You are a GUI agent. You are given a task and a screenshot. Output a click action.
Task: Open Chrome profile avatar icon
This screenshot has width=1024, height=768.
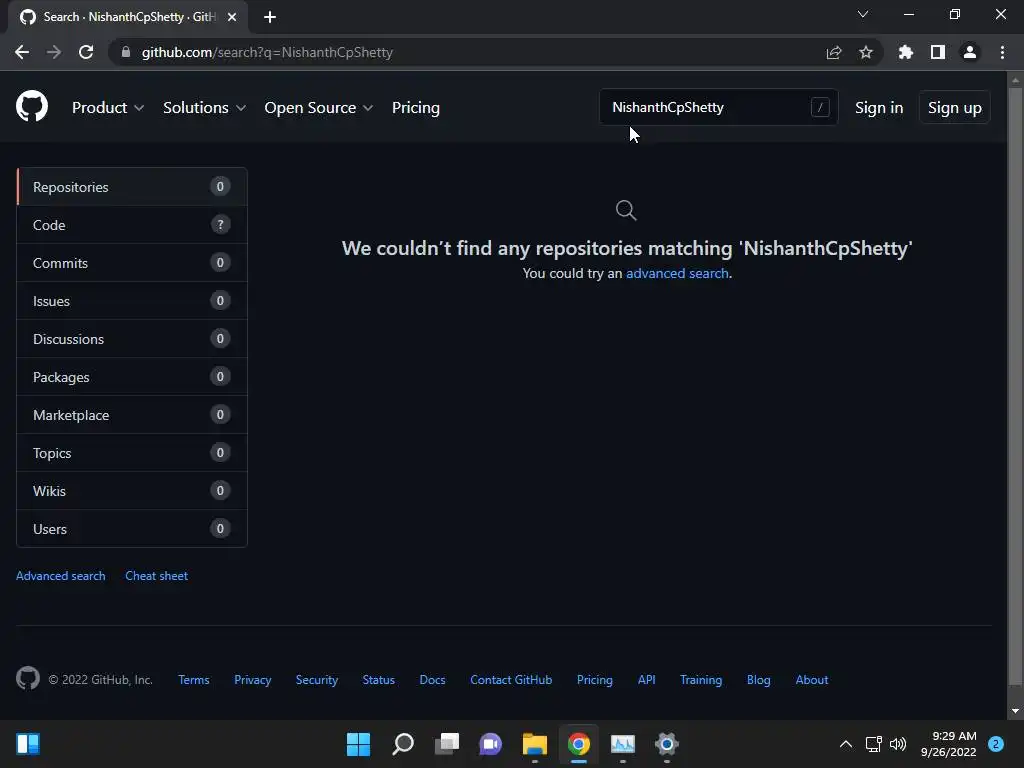970,52
